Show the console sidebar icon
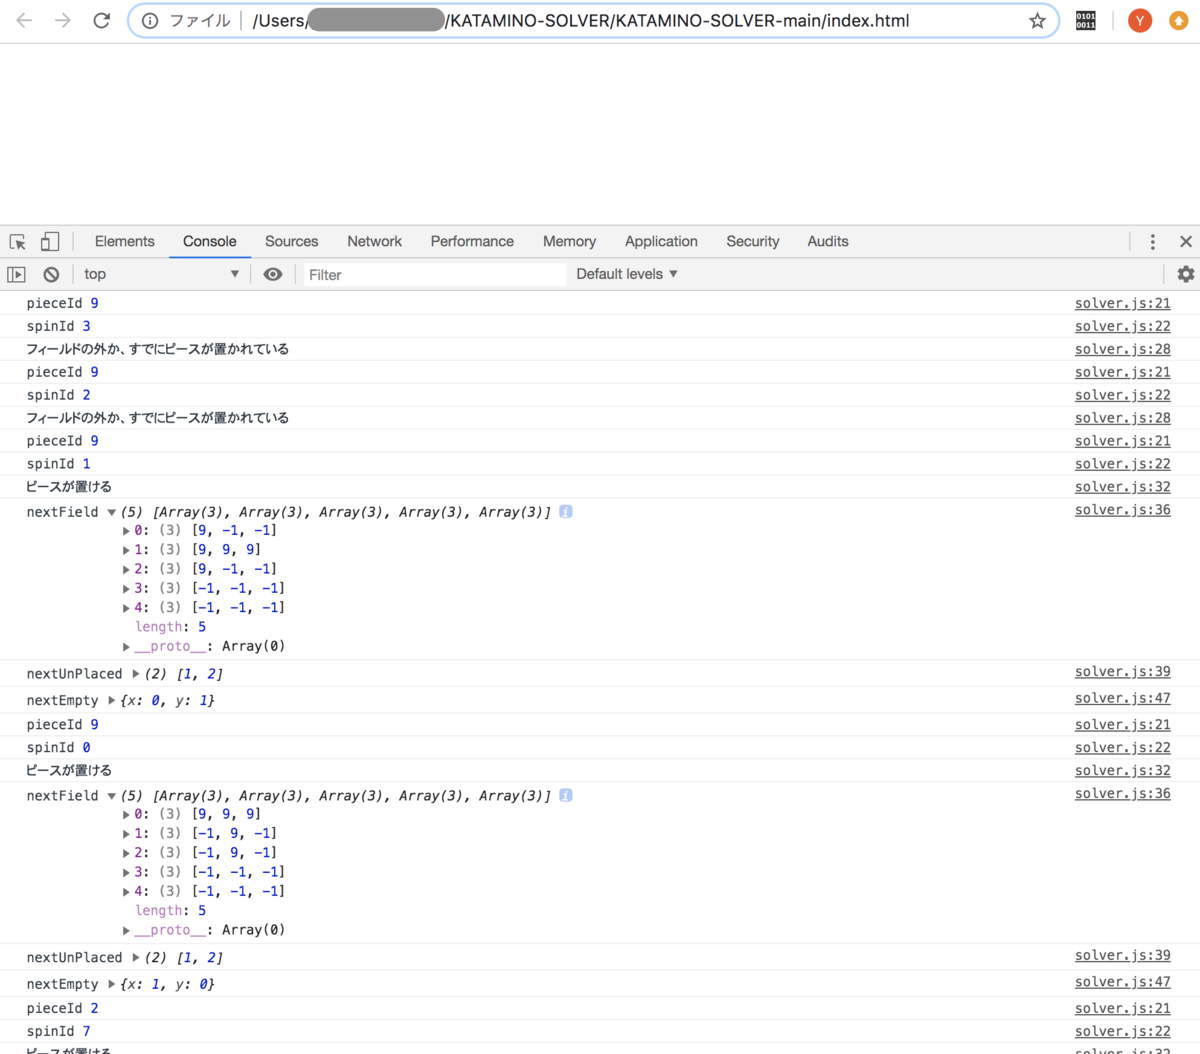1200x1054 pixels. coord(16,274)
